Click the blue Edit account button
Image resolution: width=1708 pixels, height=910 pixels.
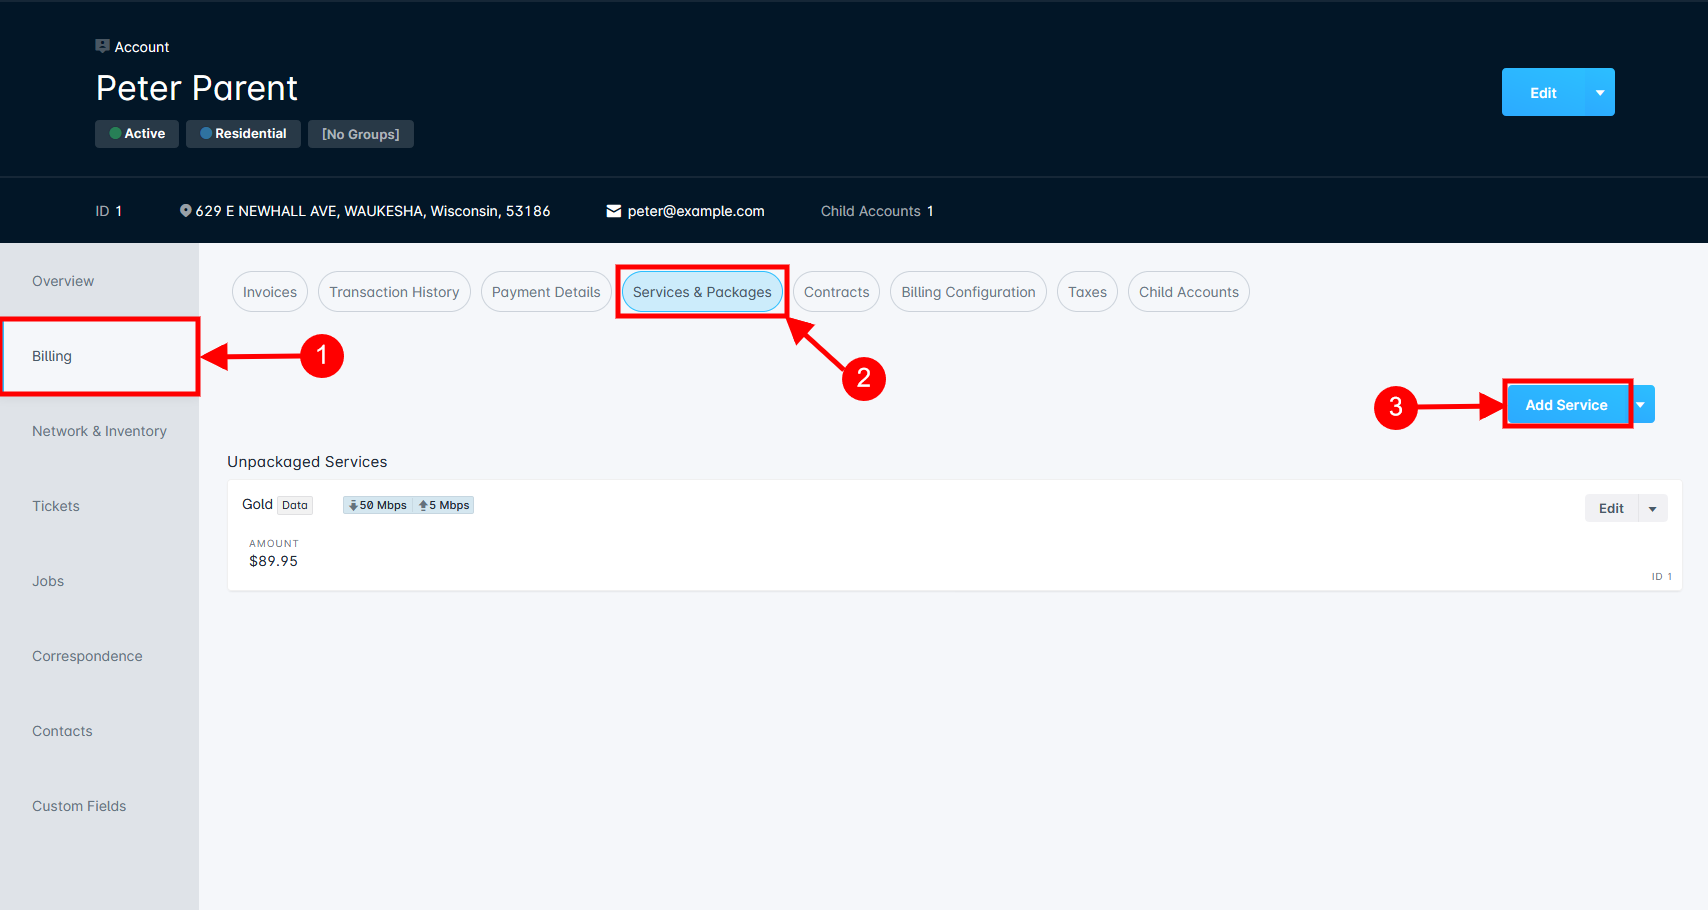[1543, 92]
